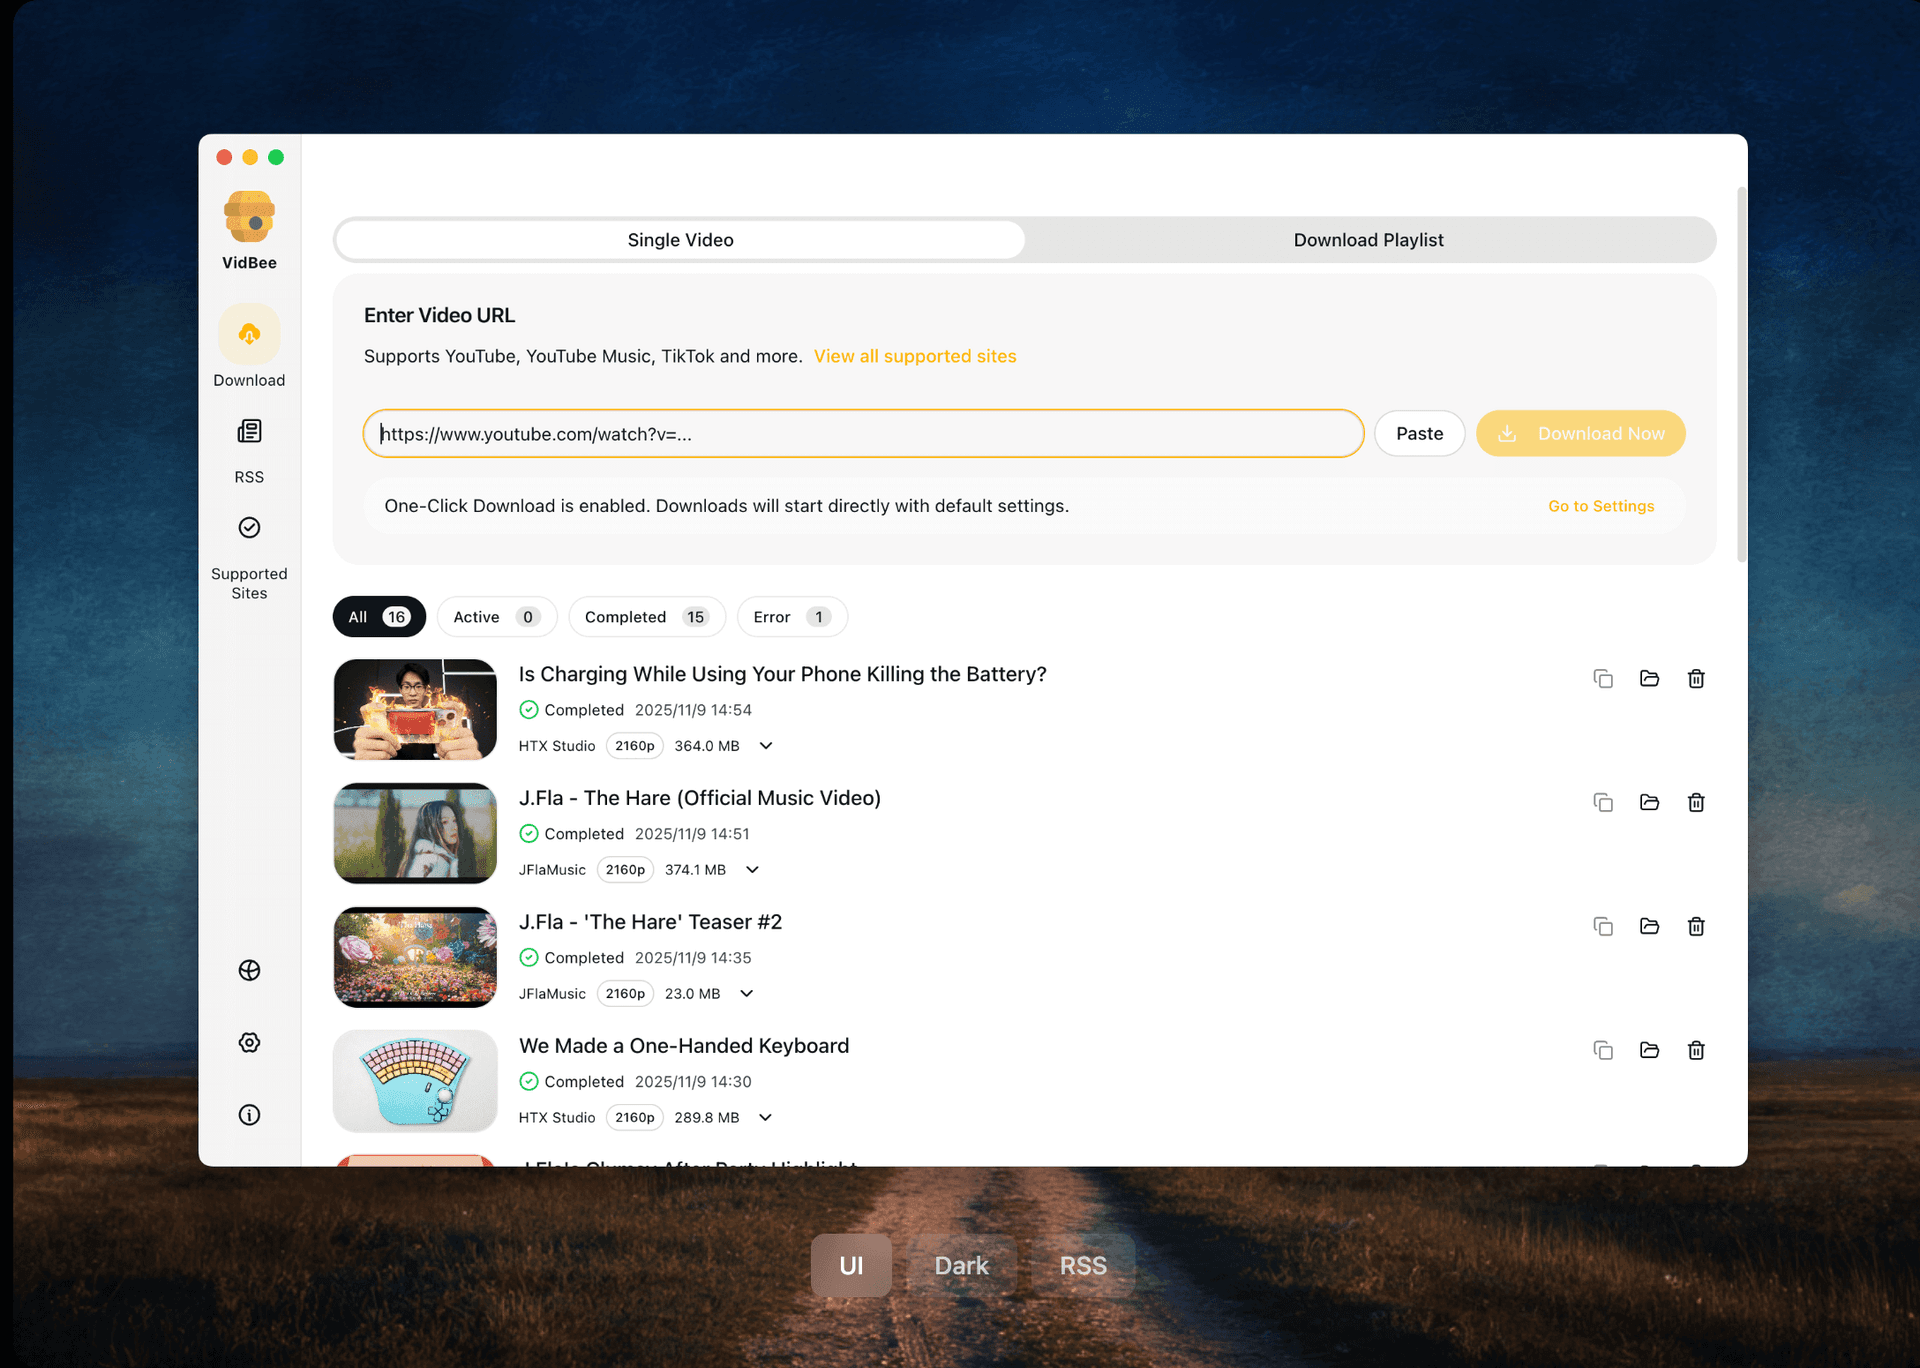Screen dimensions: 1920x1368
Task: Switch filter to Active downloads
Action: 496,617
